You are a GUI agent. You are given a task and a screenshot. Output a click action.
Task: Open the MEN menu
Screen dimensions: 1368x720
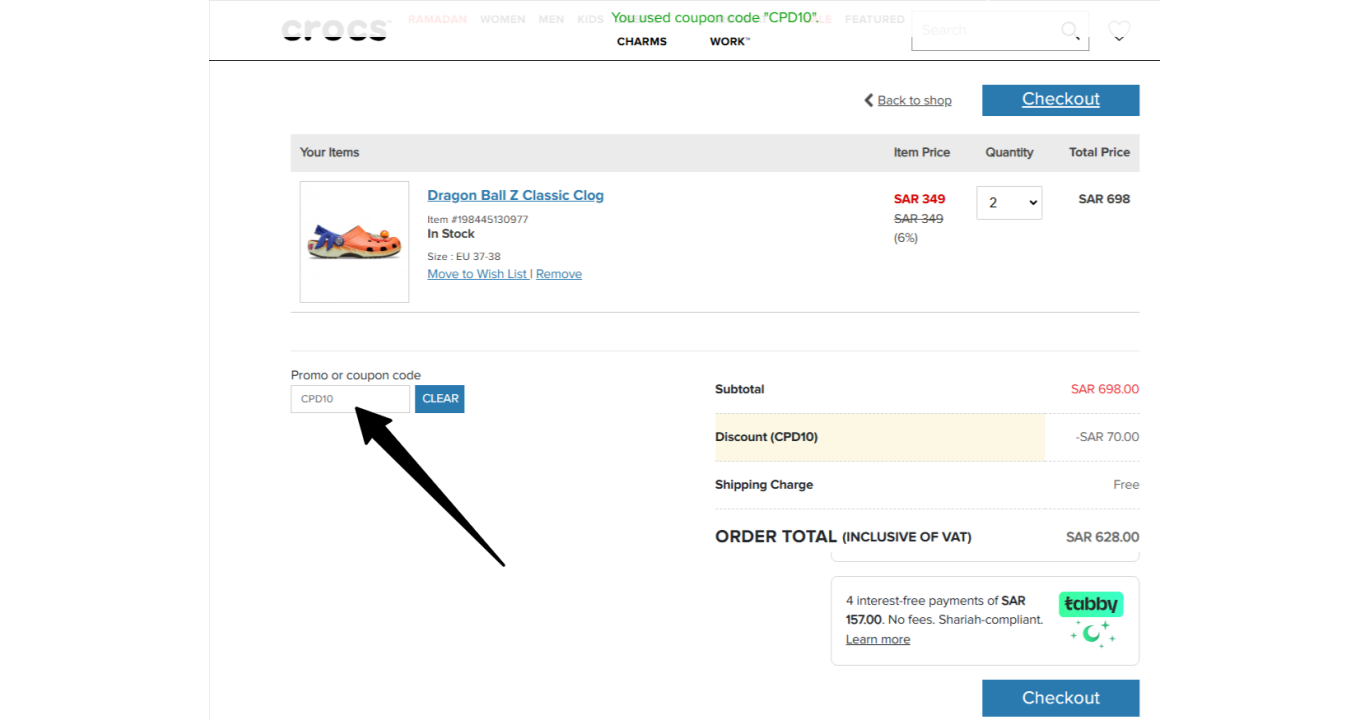pos(551,19)
